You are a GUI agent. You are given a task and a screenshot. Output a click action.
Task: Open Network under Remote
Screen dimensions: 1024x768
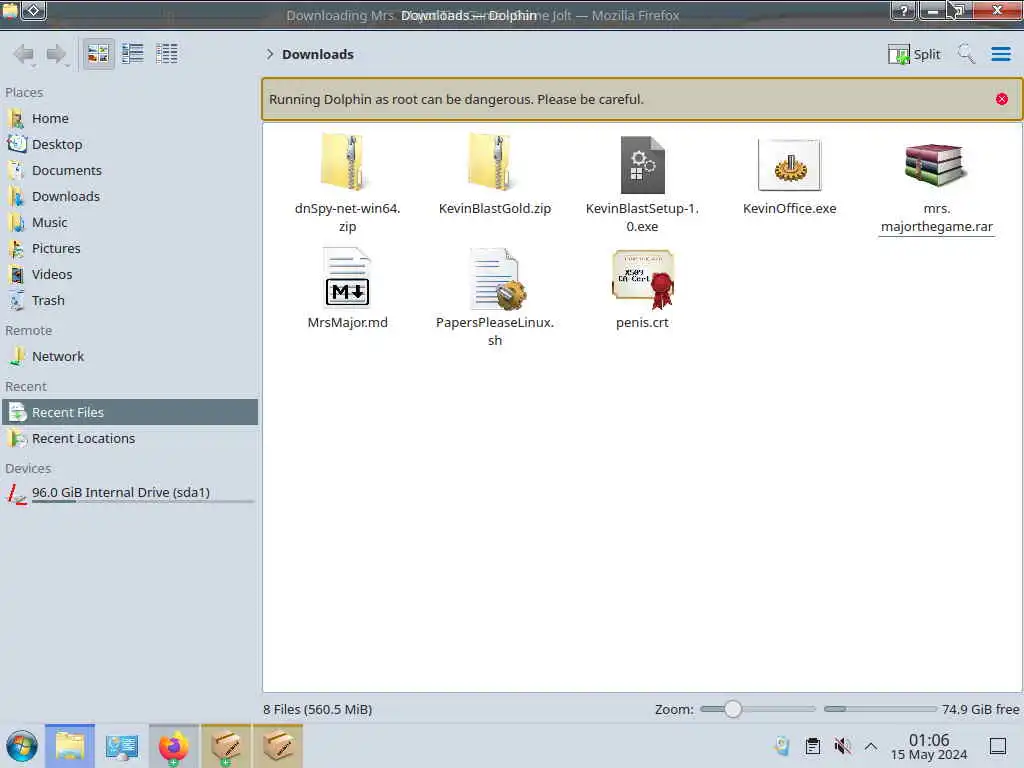point(129,357)
